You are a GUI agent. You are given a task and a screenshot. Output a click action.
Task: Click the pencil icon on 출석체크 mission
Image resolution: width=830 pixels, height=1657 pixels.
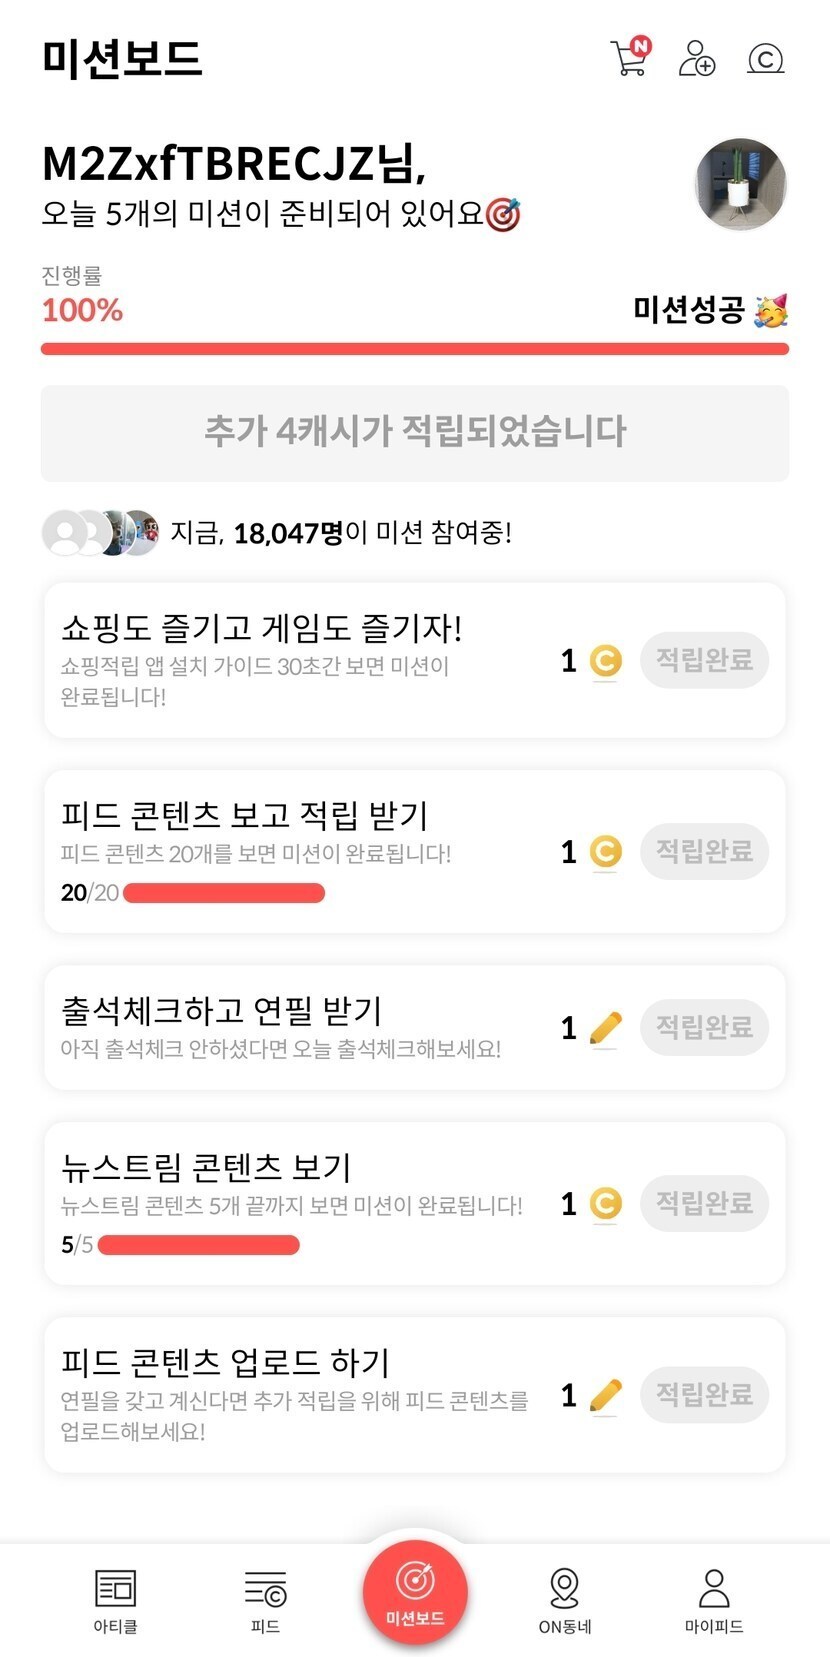click(x=605, y=1028)
